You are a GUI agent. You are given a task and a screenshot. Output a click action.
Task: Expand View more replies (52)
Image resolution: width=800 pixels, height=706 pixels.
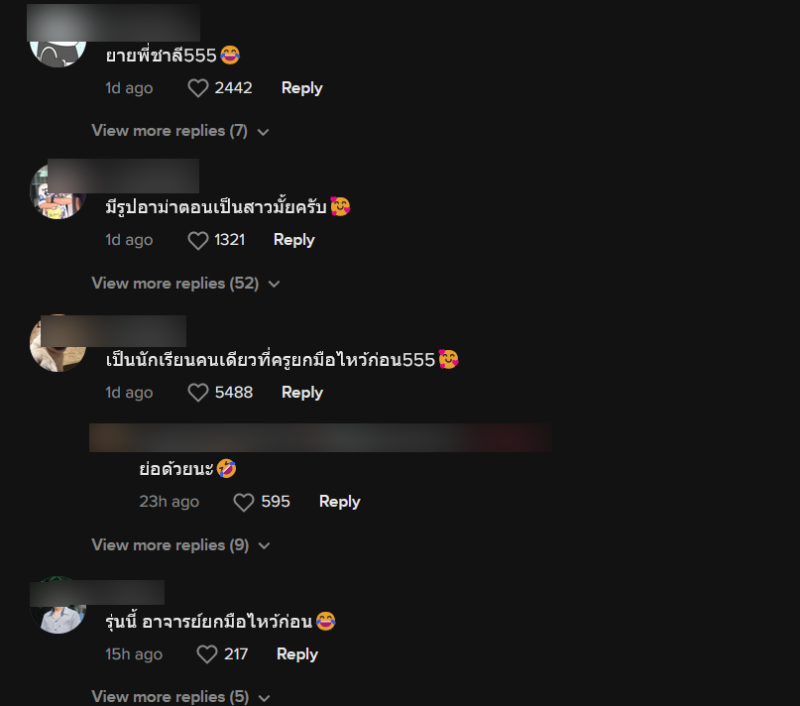coord(186,284)
